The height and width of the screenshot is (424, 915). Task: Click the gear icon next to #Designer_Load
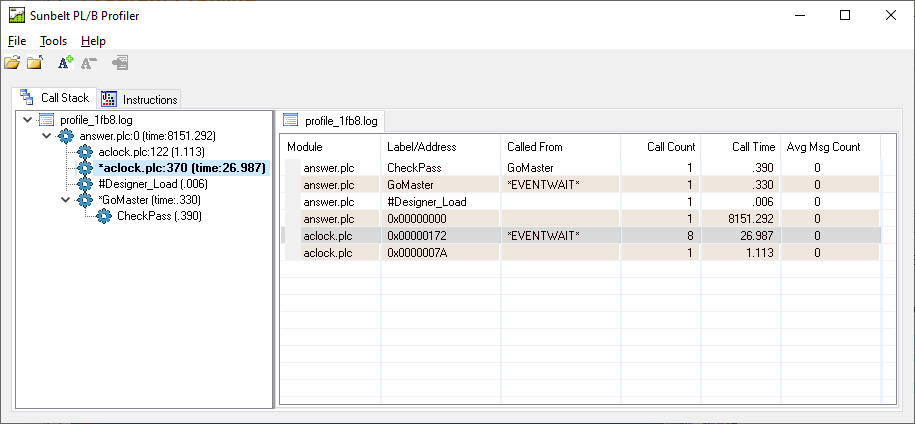[85, 184]
